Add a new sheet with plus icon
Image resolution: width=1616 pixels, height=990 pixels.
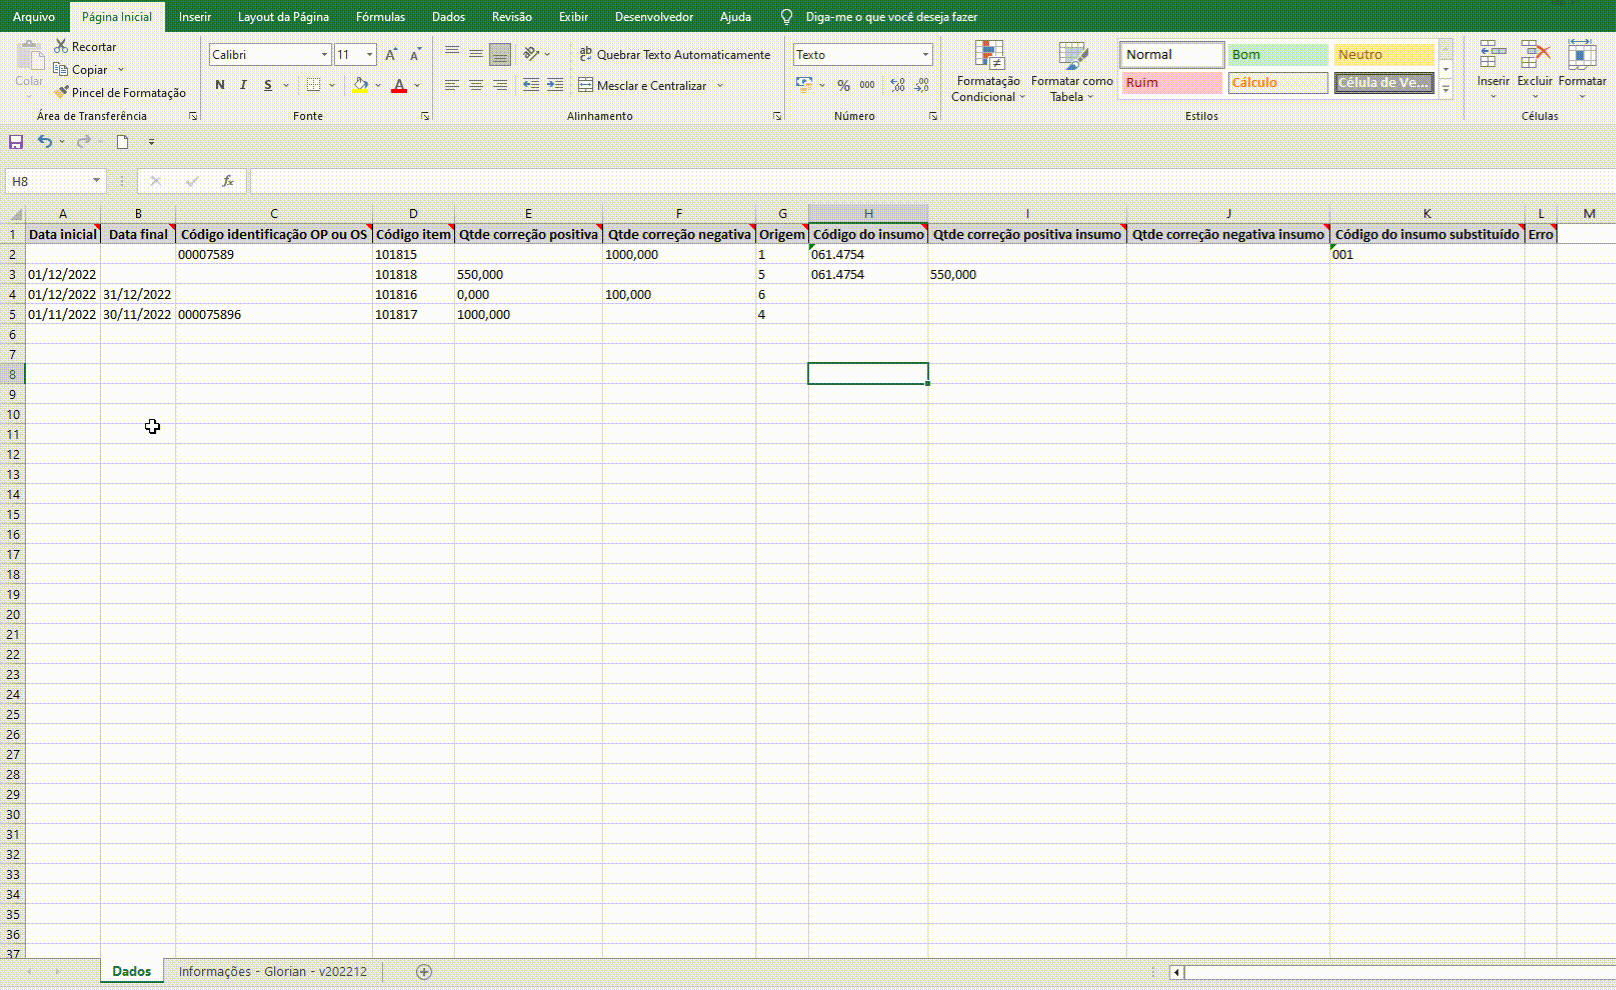[x=424, y=972]
